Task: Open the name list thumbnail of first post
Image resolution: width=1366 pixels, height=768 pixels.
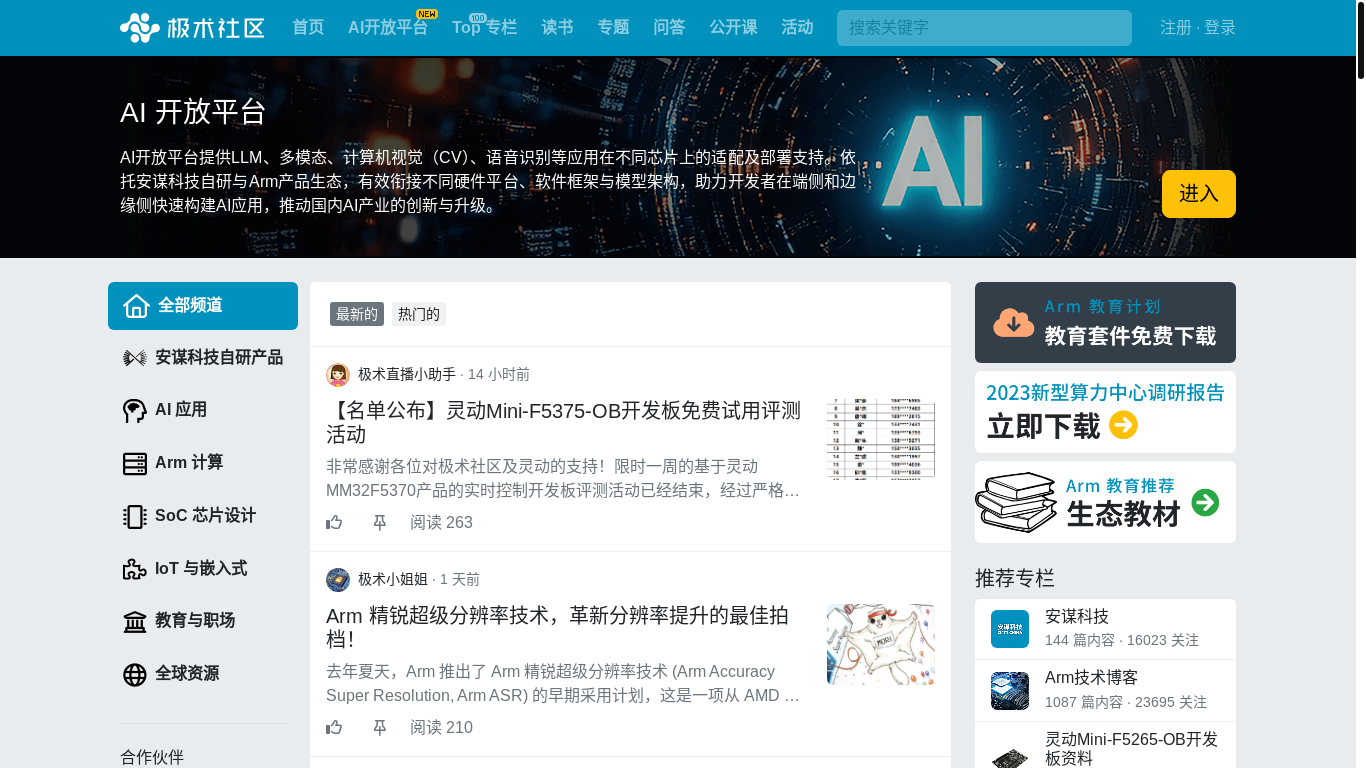Action: [x=881, y=440]
